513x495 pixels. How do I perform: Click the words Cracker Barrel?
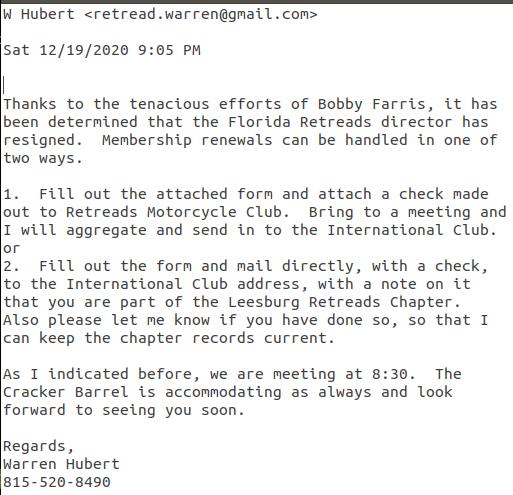[x=66, y=392]
